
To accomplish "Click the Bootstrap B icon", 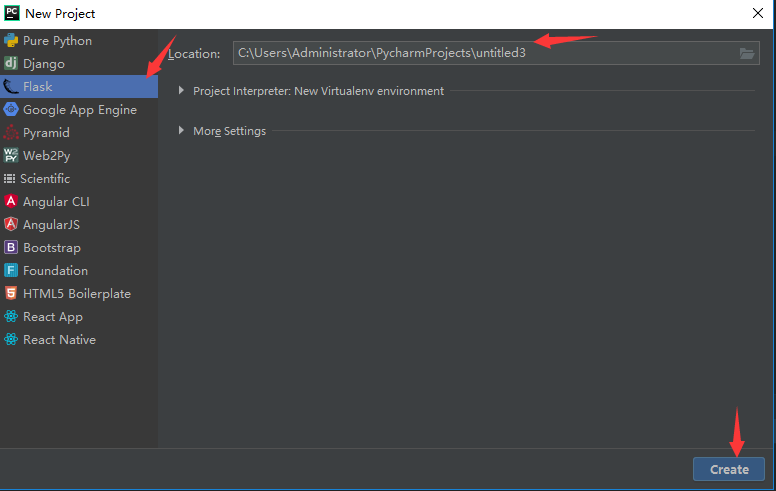I will (x=11, y=247).
